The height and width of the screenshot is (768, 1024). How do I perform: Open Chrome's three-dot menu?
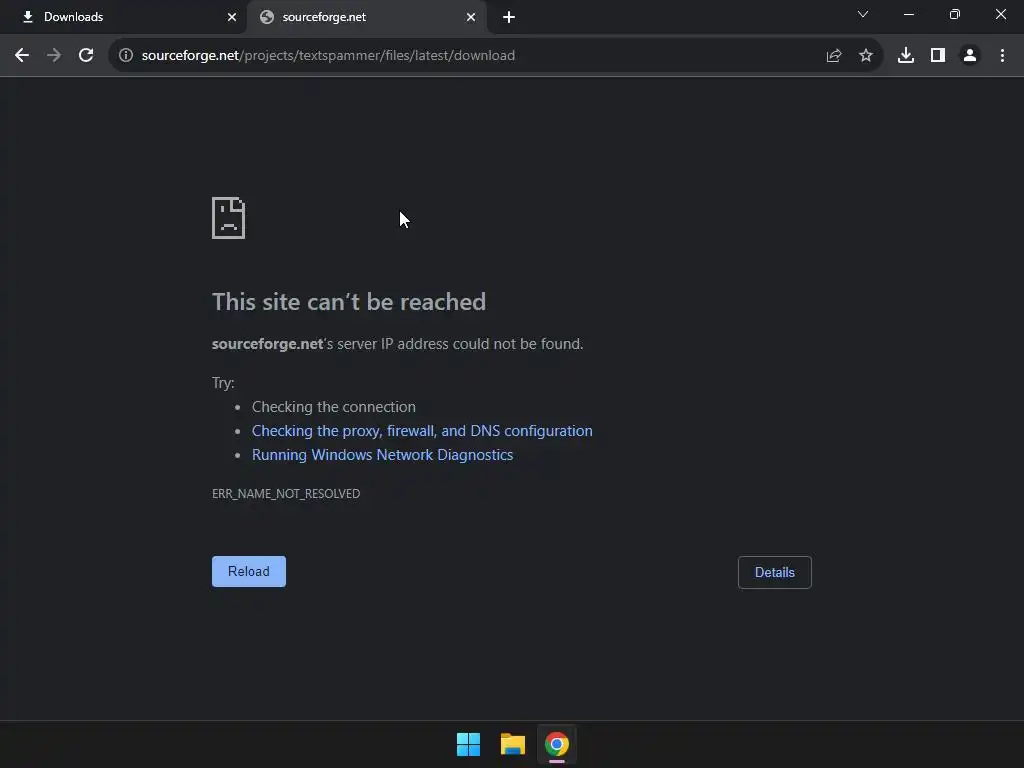click(x=1002, y=56)
